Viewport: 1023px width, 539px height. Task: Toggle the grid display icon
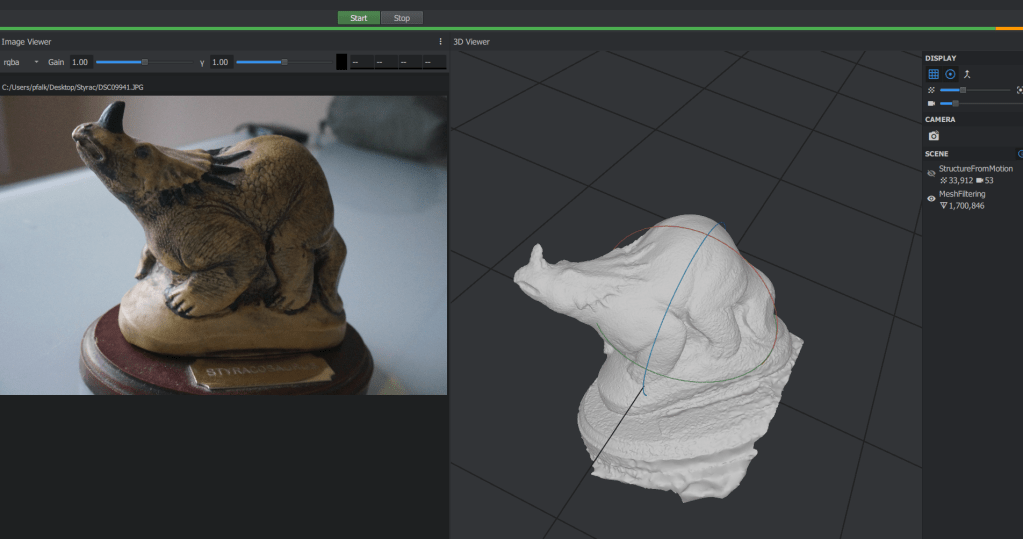(x=933, y=74)
